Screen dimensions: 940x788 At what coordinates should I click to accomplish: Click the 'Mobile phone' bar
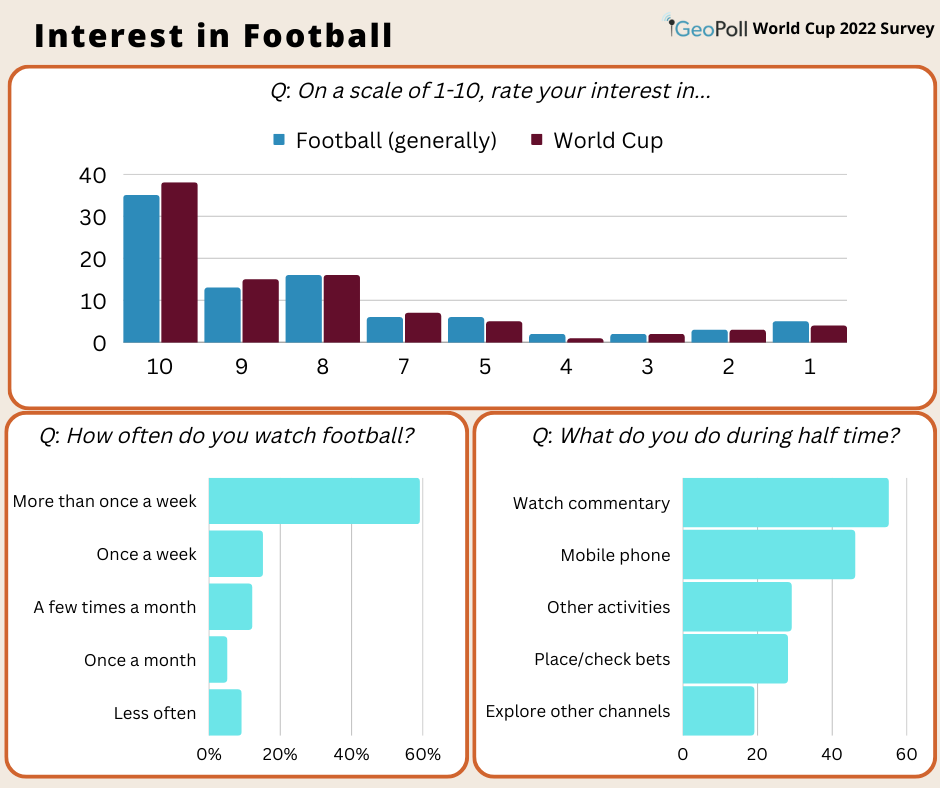[x=768, y=555]
